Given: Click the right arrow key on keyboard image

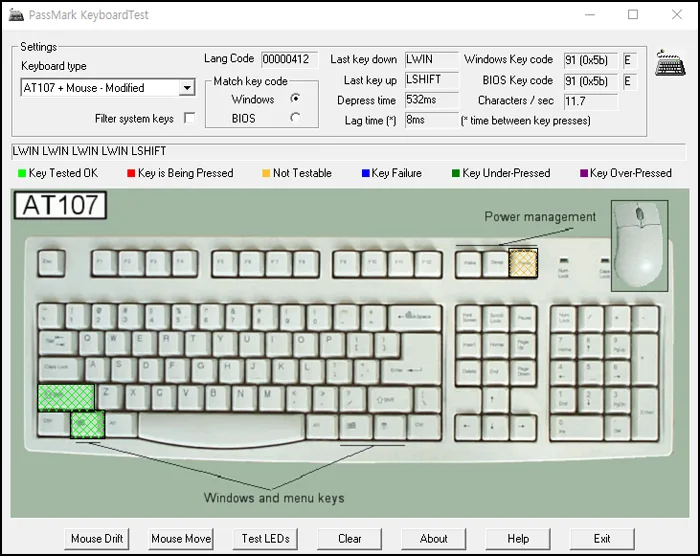Looking at the screenshot, I should (x=523, y=427).
